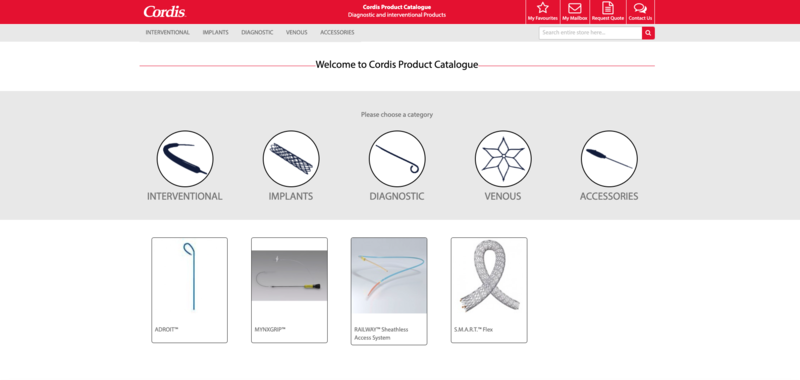
Task: Open the RAILWAY Sheathless Access System image
Action: (x=389, y=276)
